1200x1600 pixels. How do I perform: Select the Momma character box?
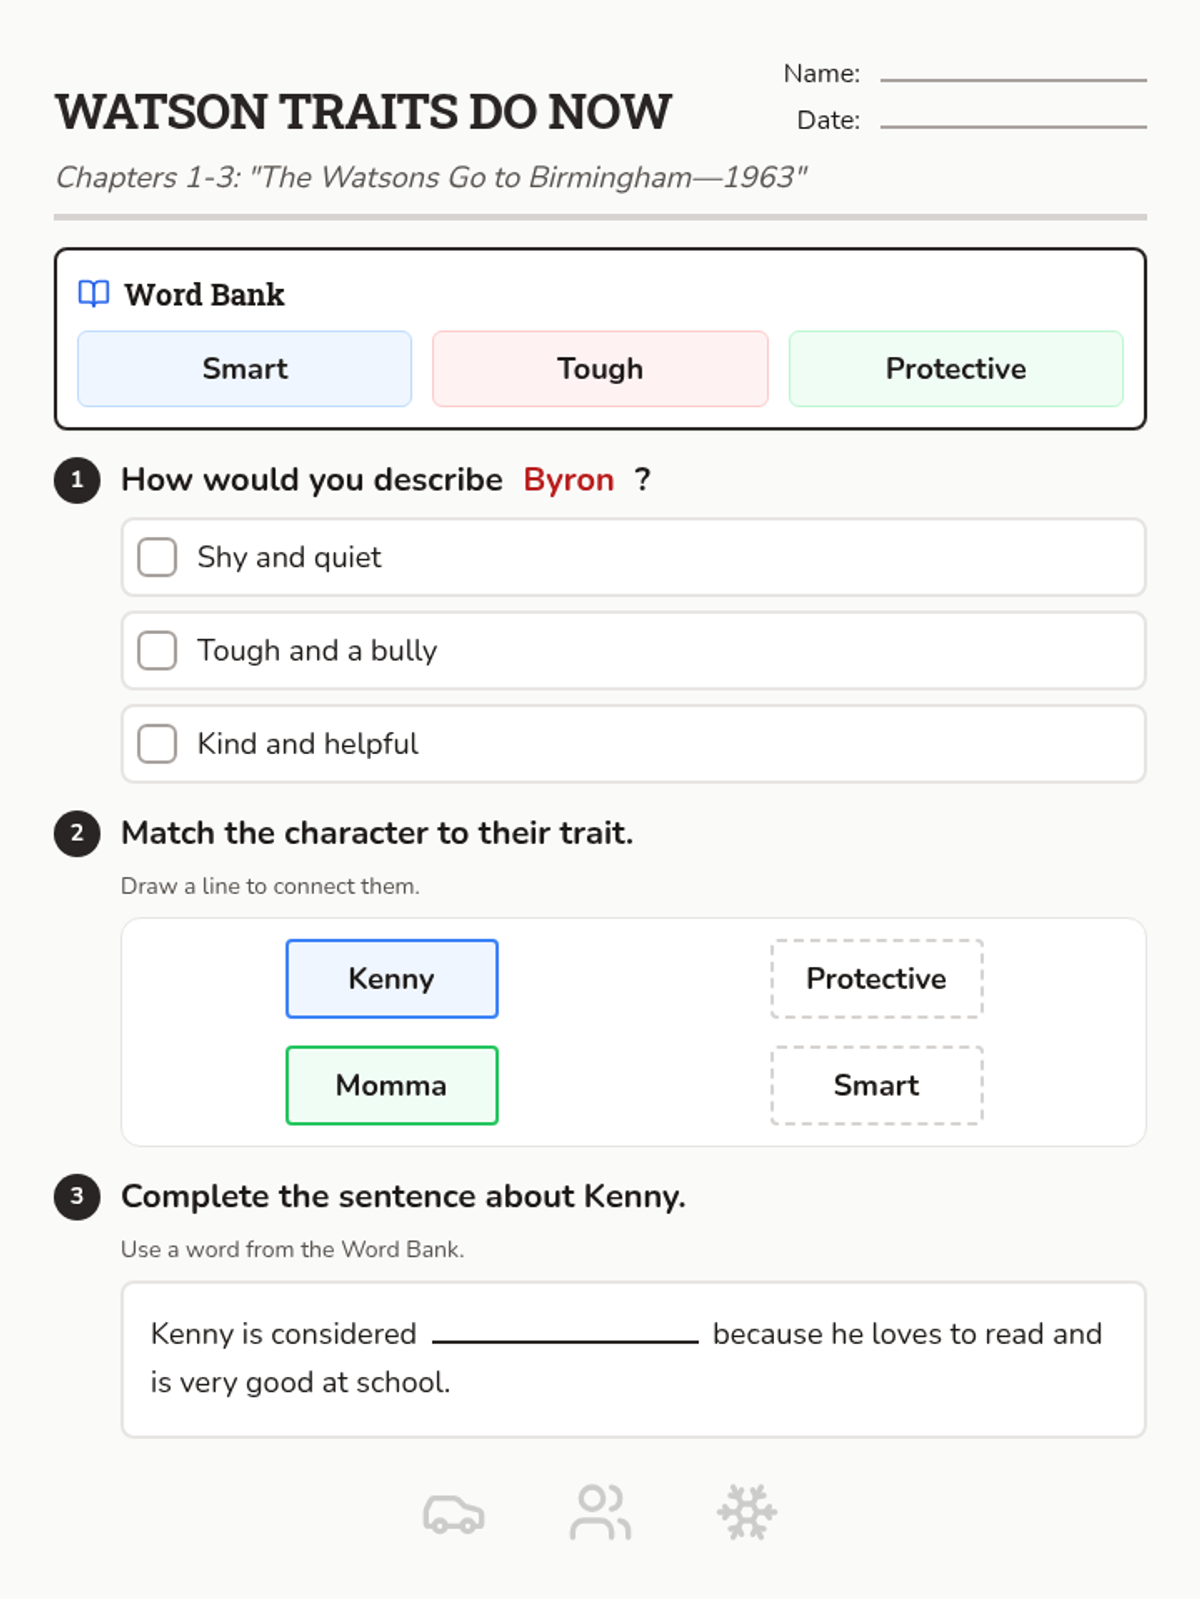(x=392, y=1086)
